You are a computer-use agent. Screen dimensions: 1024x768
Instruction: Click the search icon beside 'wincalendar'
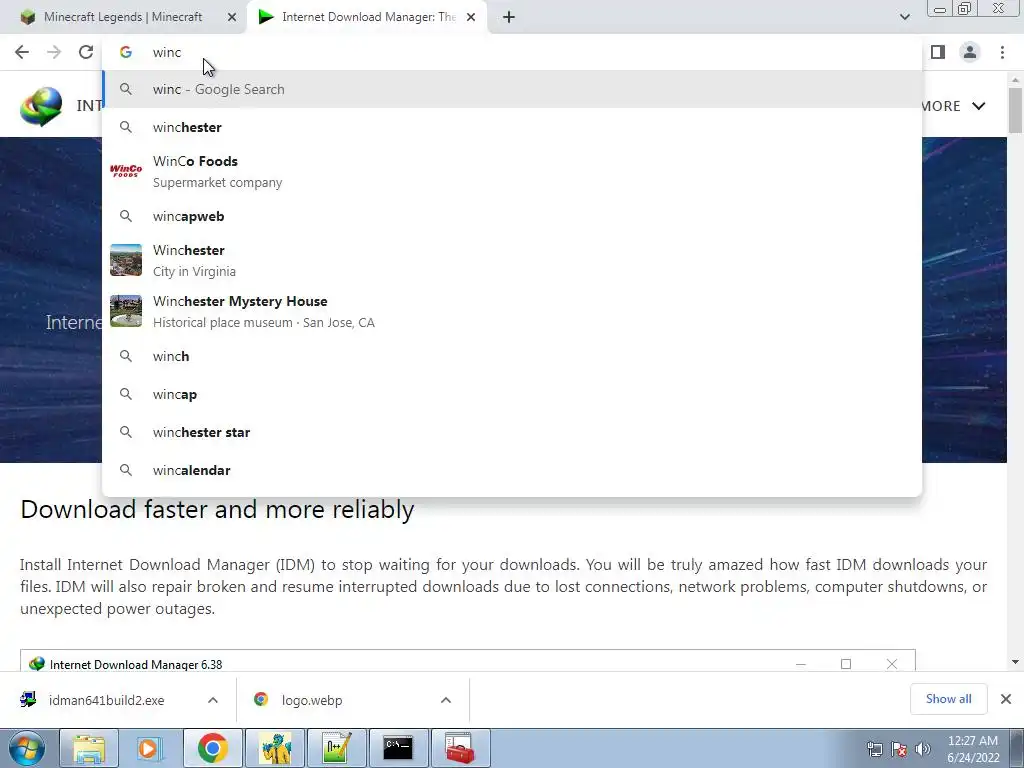[125, 470]
